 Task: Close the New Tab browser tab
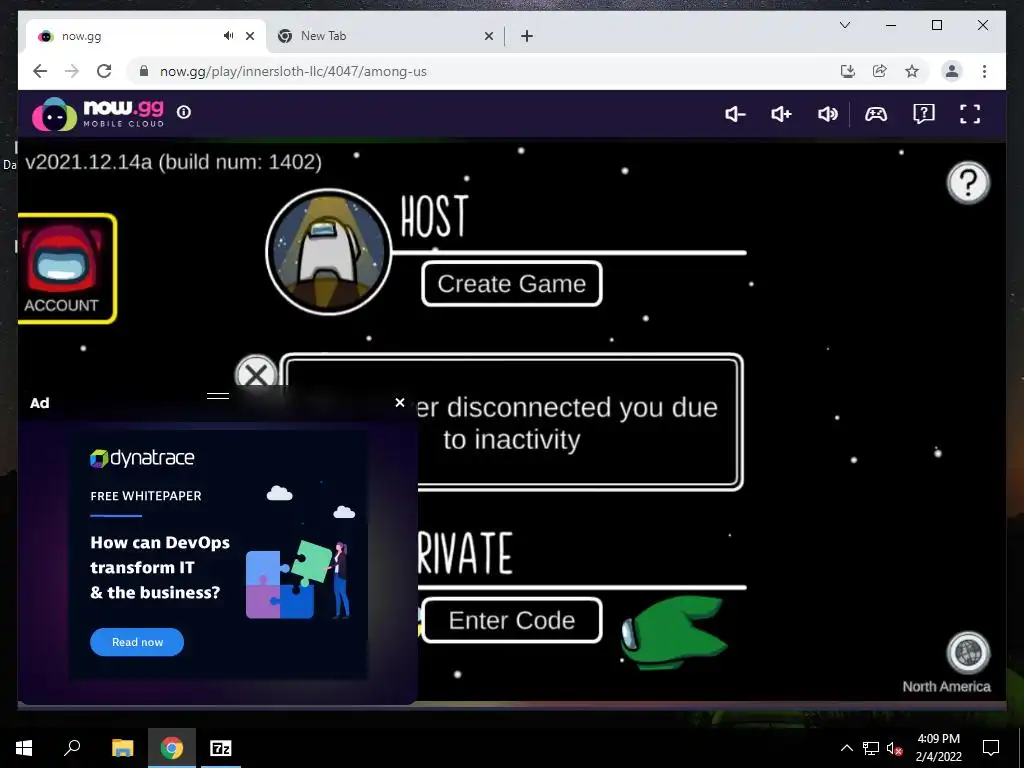pos(488,36)
